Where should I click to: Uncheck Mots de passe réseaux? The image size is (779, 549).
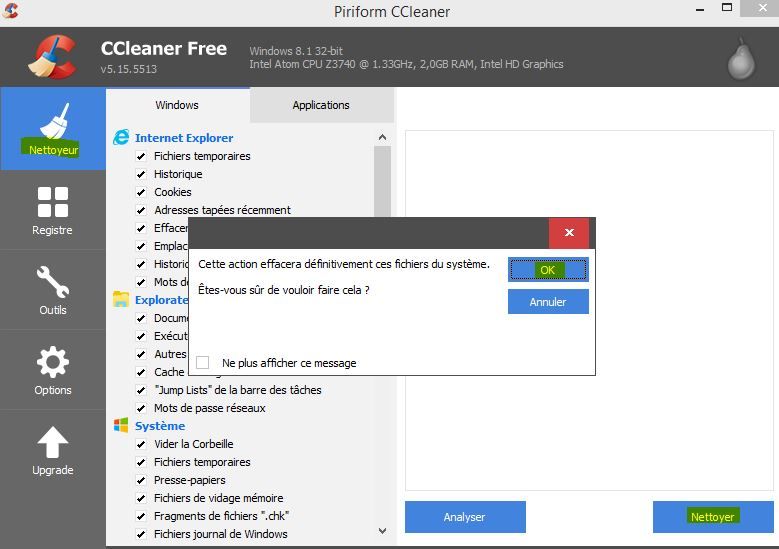pos(141,408)
